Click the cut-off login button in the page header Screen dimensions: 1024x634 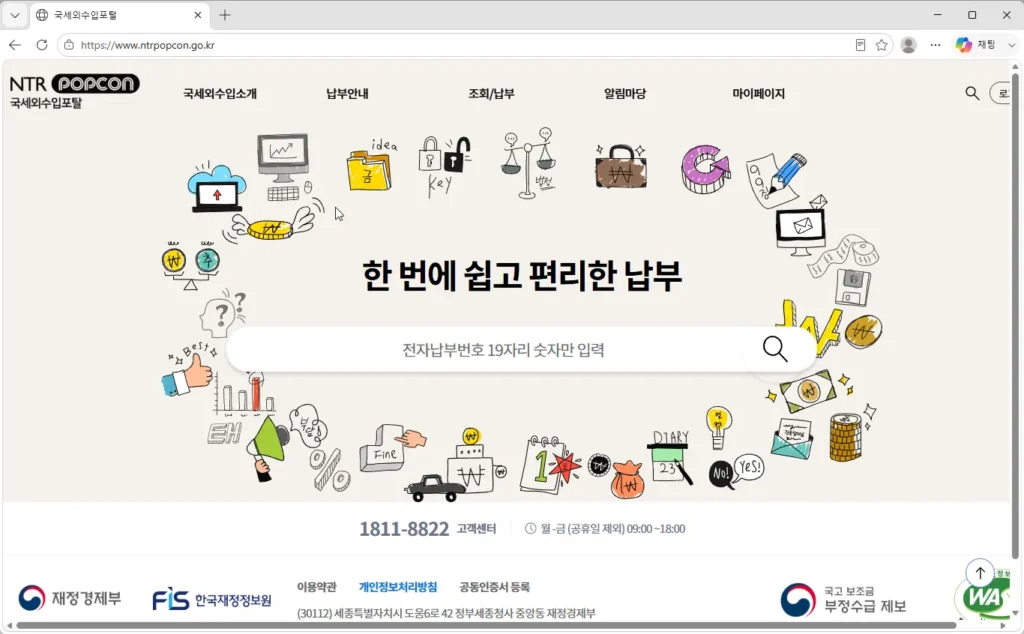point(1001,93)
